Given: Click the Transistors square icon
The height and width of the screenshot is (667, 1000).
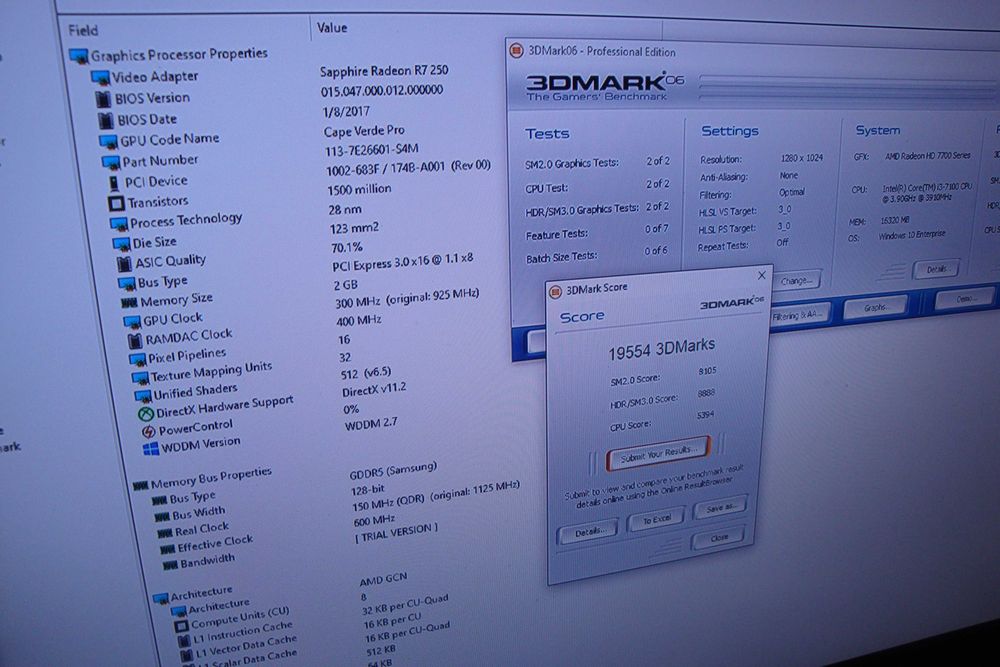Looking at the screenshot, I should pos(116,203).
